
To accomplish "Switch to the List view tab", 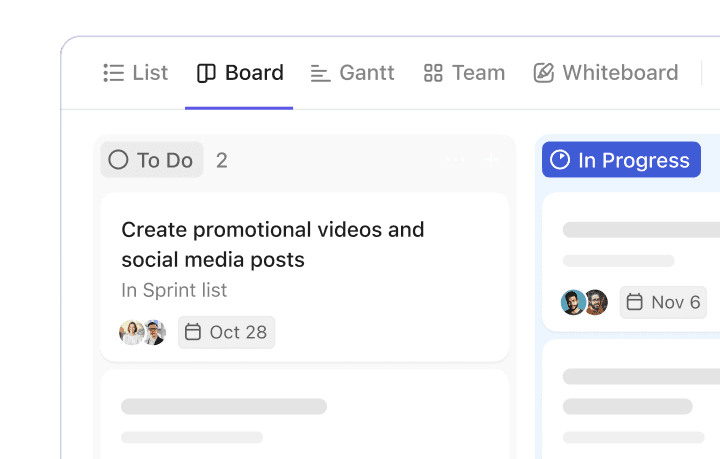I will pos(136,73).
